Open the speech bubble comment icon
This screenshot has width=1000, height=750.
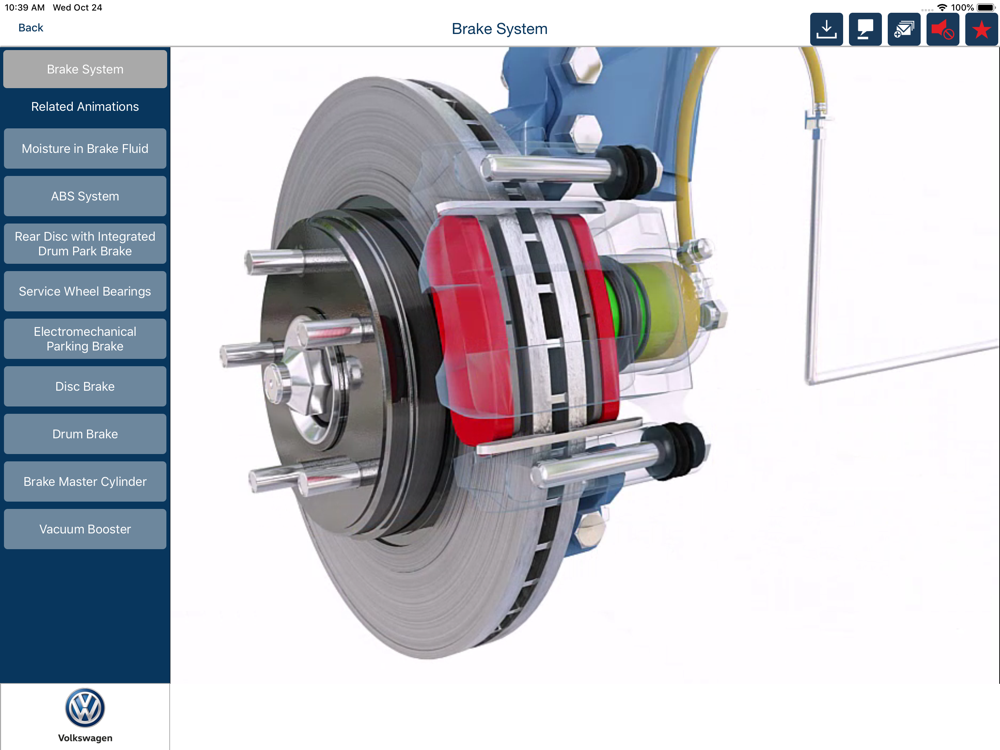(x=865, y=29)
